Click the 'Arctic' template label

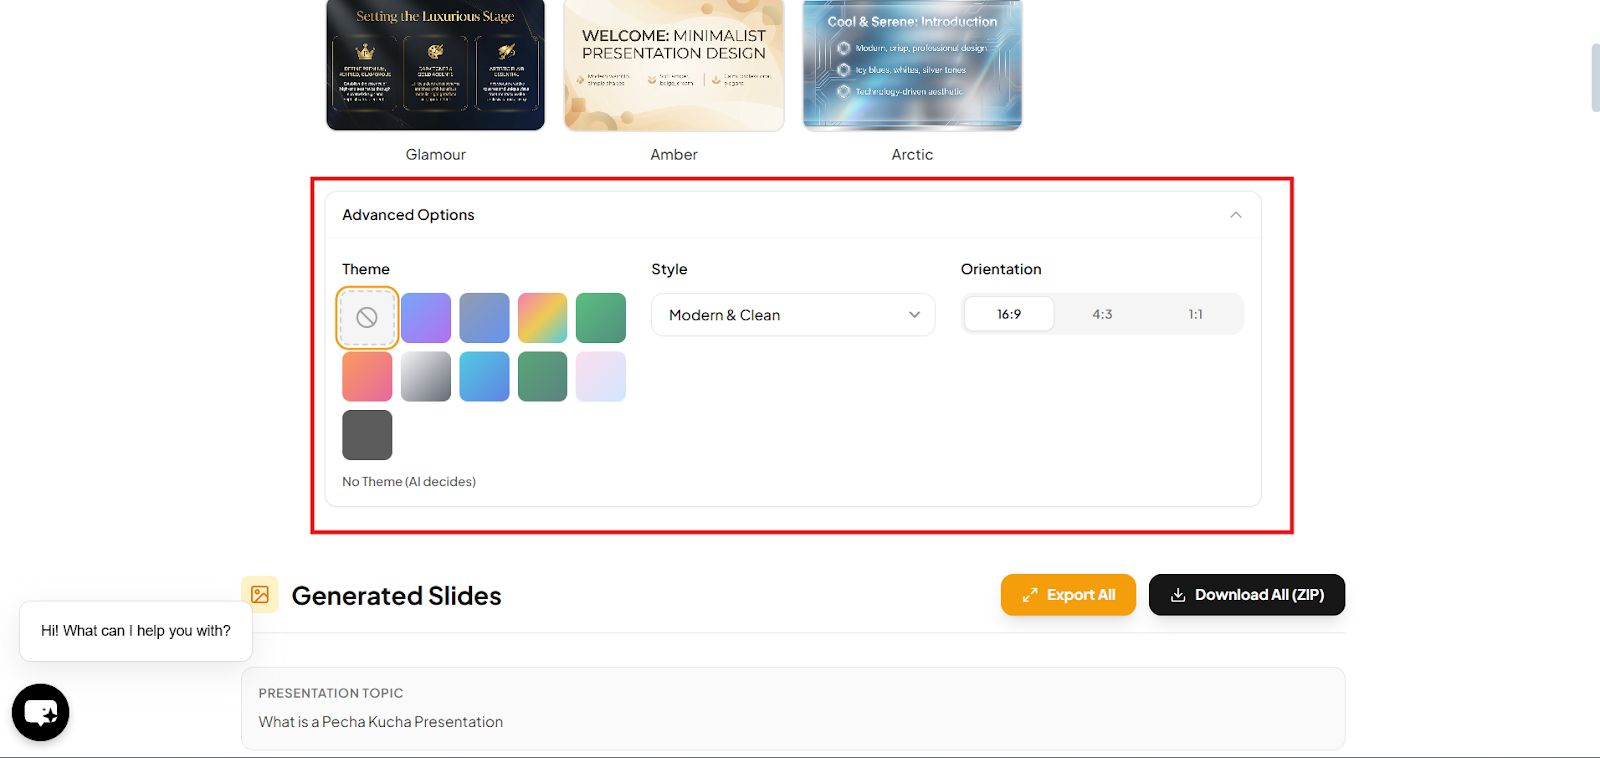coord(912,155)
